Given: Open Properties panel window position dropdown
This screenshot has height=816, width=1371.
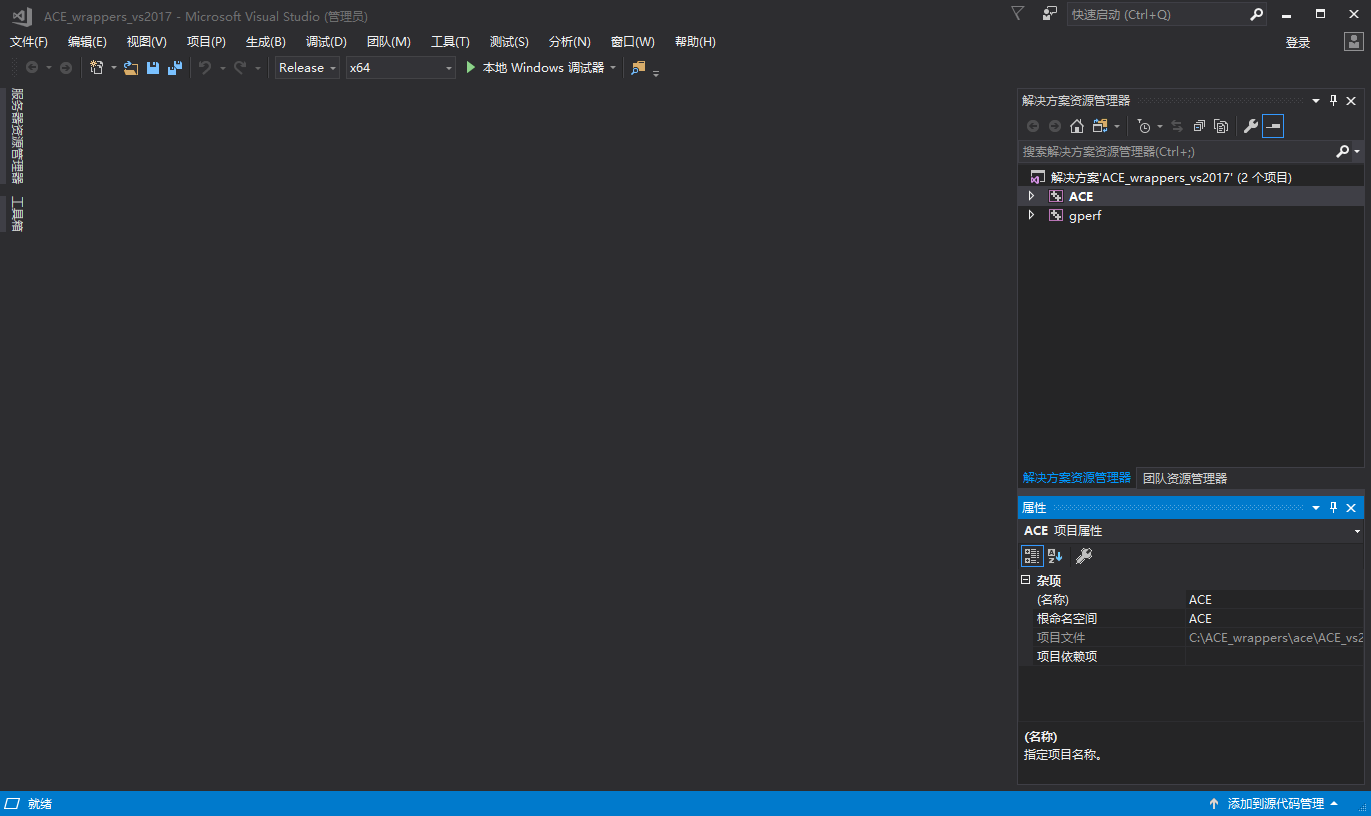Looking at the screenshot, I should (x=1316, y=507).
